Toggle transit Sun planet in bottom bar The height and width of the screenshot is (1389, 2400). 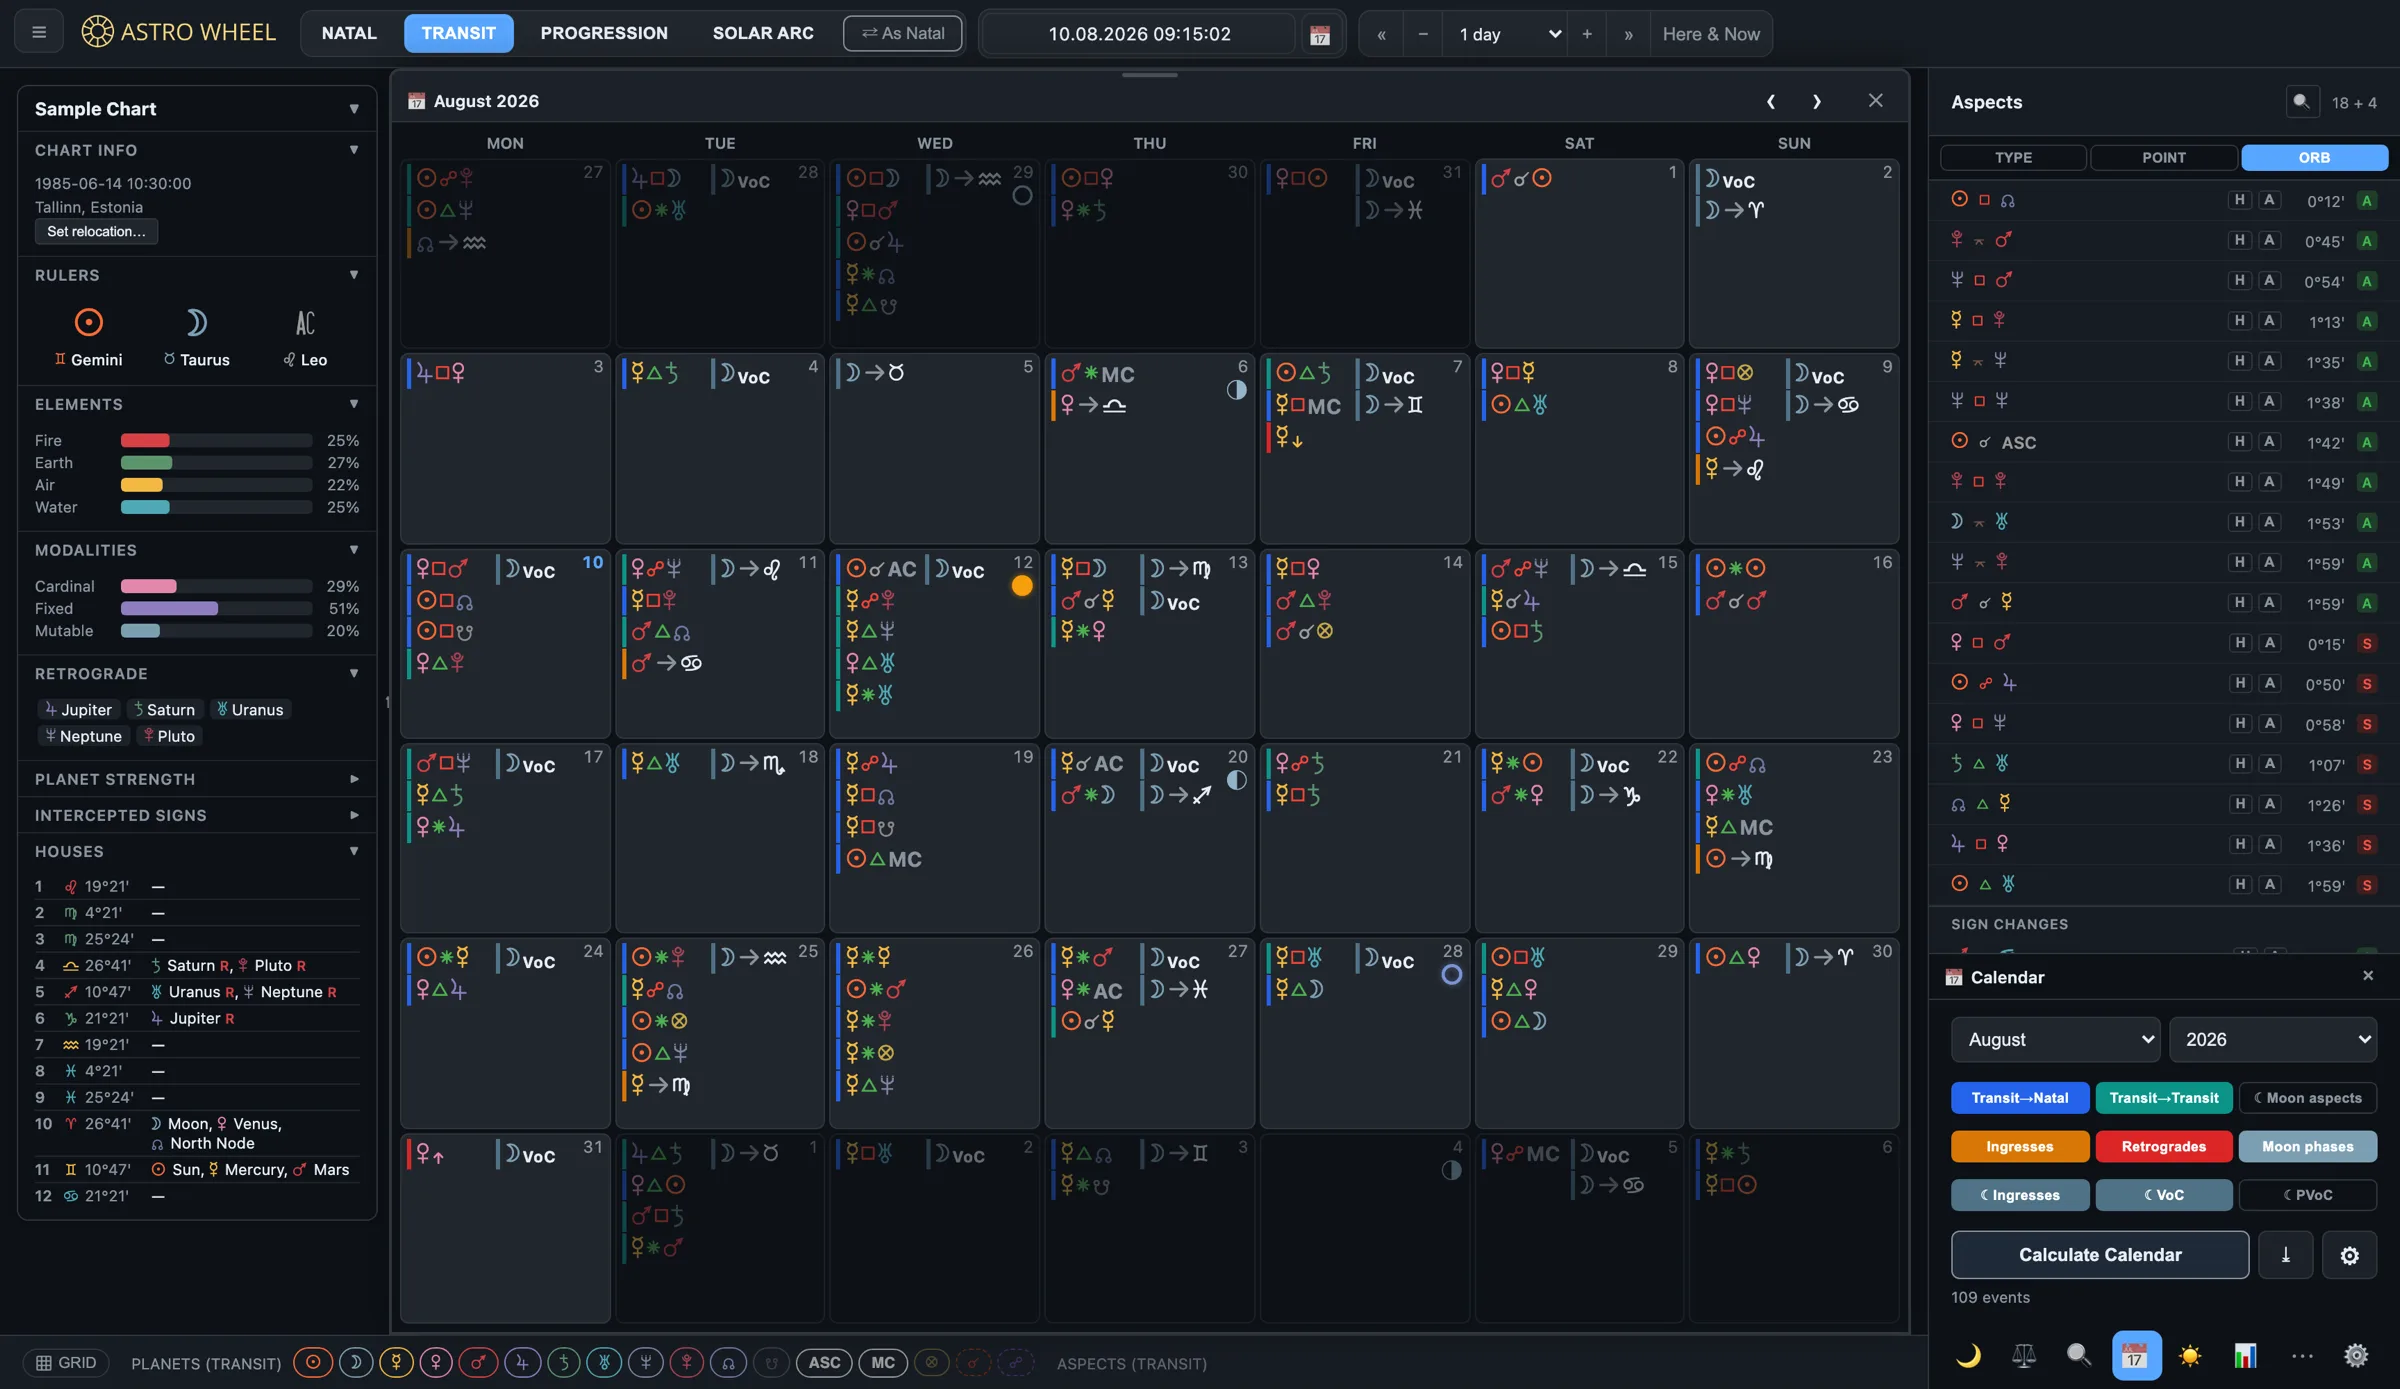tap(313, 1362)
